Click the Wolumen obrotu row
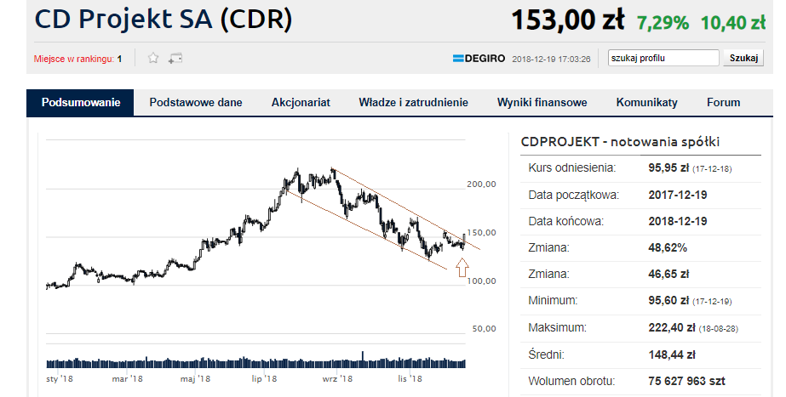The height and width of the screenshot is (397, 786). pos(641,381)
